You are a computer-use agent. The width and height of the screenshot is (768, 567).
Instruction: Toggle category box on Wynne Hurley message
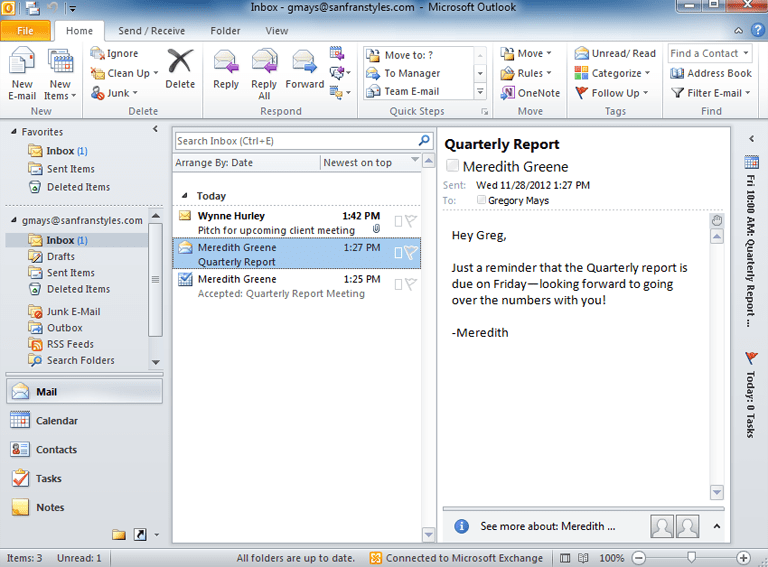coord(398,222)
